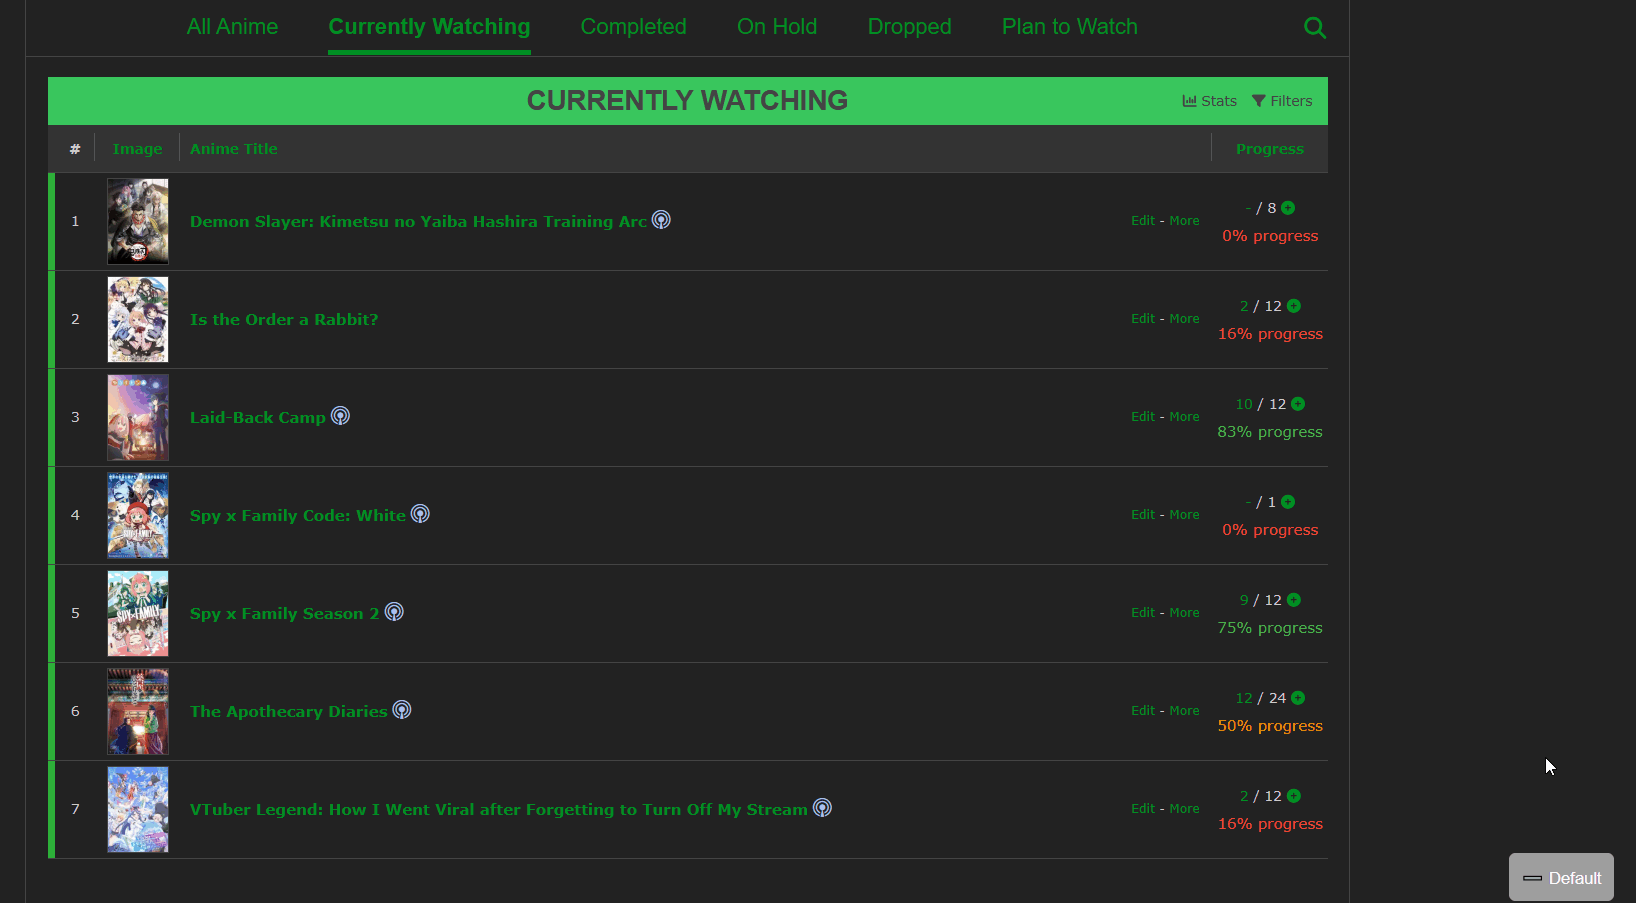
Task: Click plus icon for Spy x Family Season 2
Action: pos(1294,600)
